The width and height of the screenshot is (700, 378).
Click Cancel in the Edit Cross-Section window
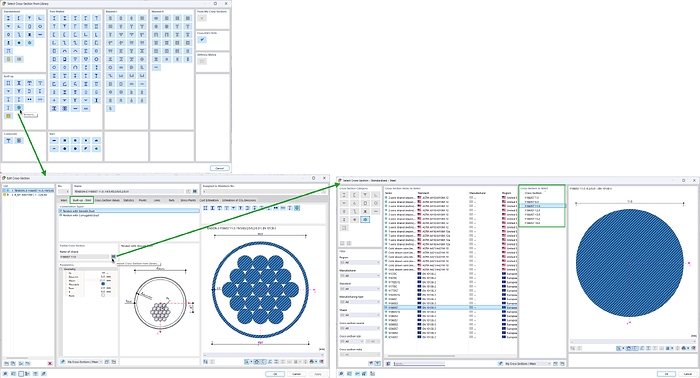click(x=296, y=374)
